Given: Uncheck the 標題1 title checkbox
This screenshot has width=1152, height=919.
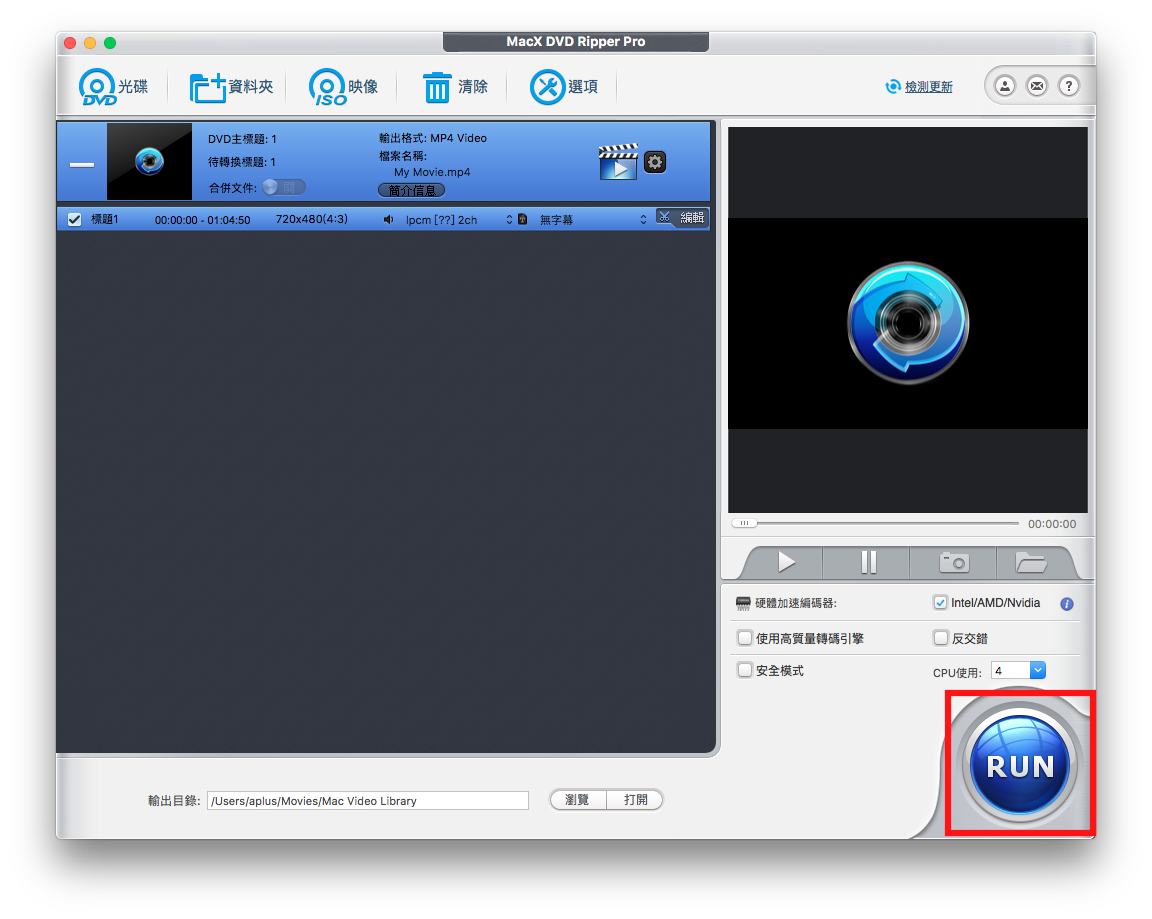Looking at the screenshot, I should (x=74, y=220).
